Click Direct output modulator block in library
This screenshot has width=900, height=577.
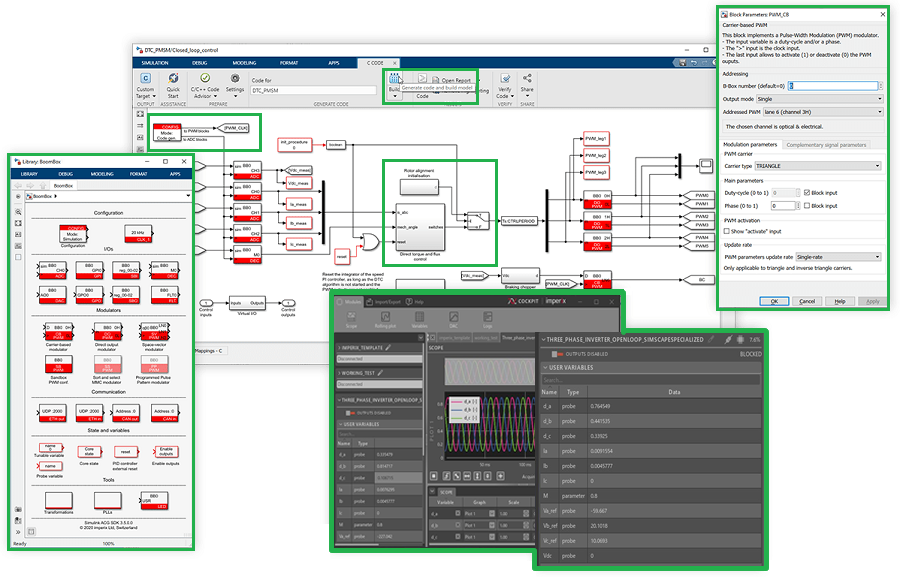(x=107, y=332)
